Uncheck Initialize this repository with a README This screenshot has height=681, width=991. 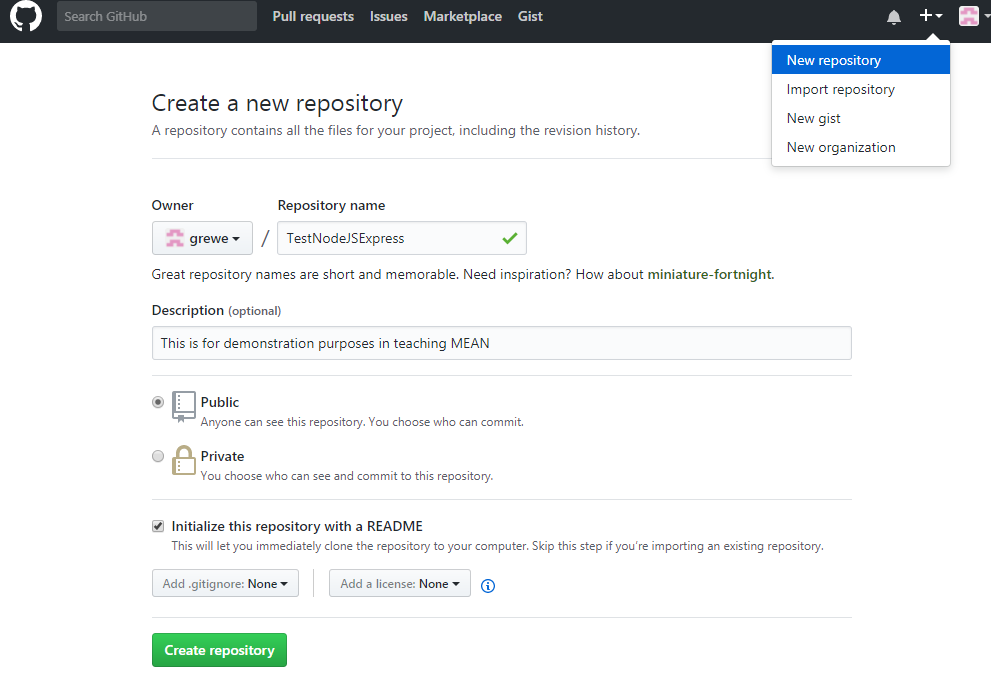158,526
